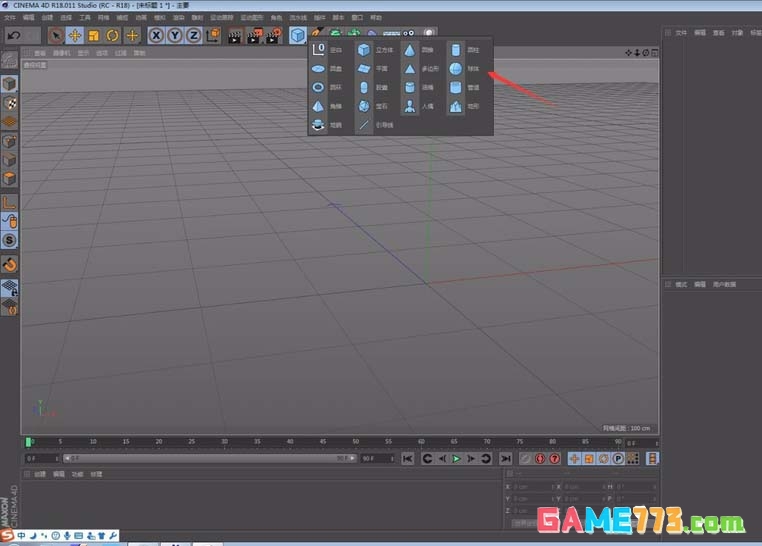Jump to the timeline start
This screenshot has width=762, height=546.
tap(408, 458)
